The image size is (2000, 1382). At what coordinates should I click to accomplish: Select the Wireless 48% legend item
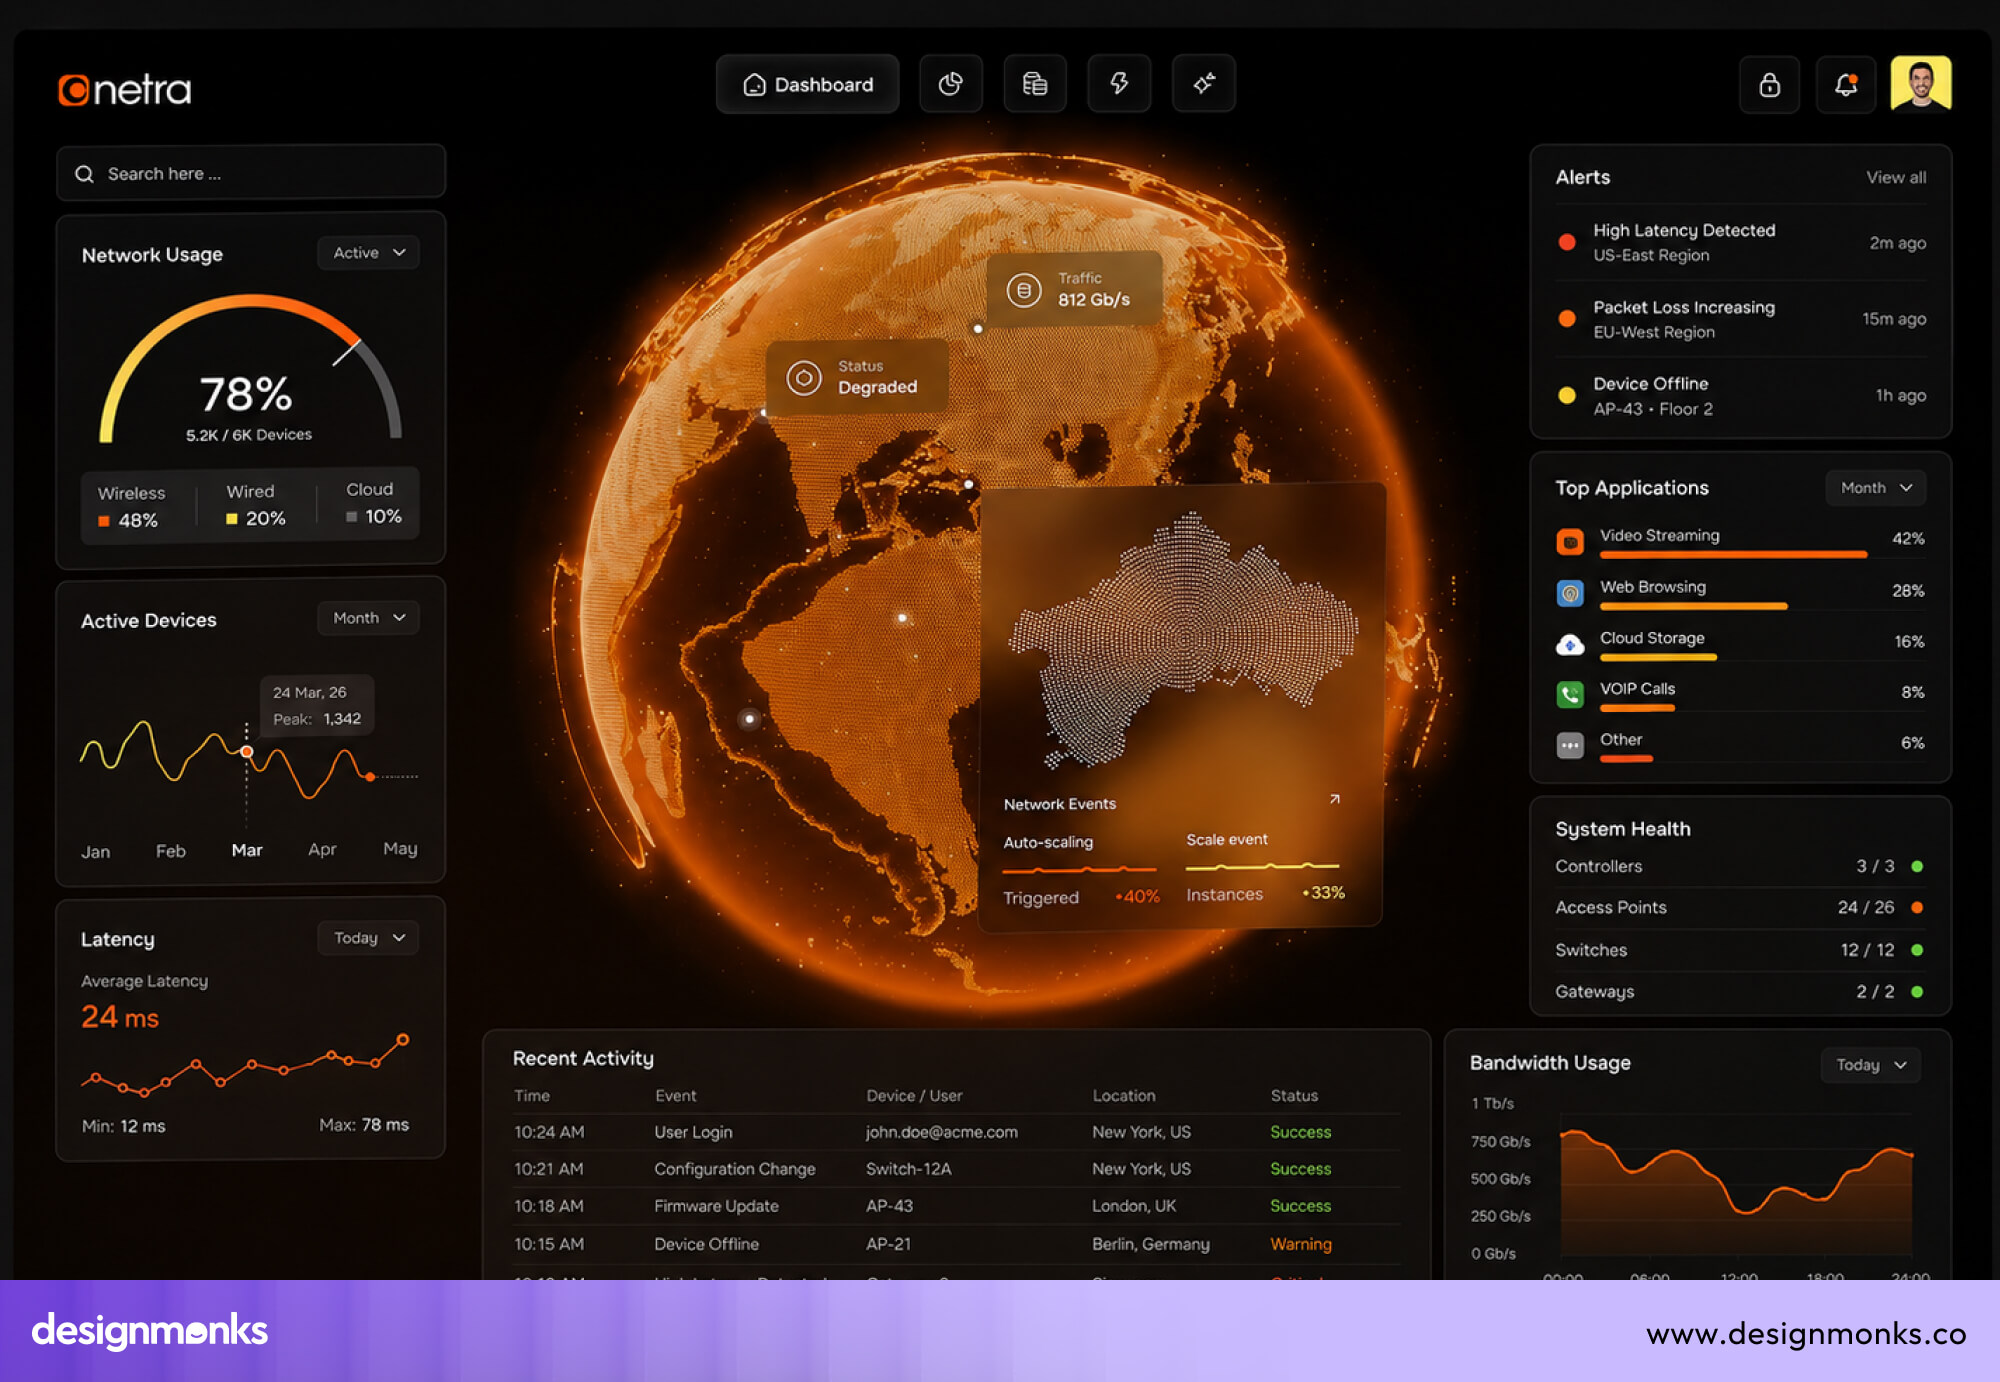point(131,506)
